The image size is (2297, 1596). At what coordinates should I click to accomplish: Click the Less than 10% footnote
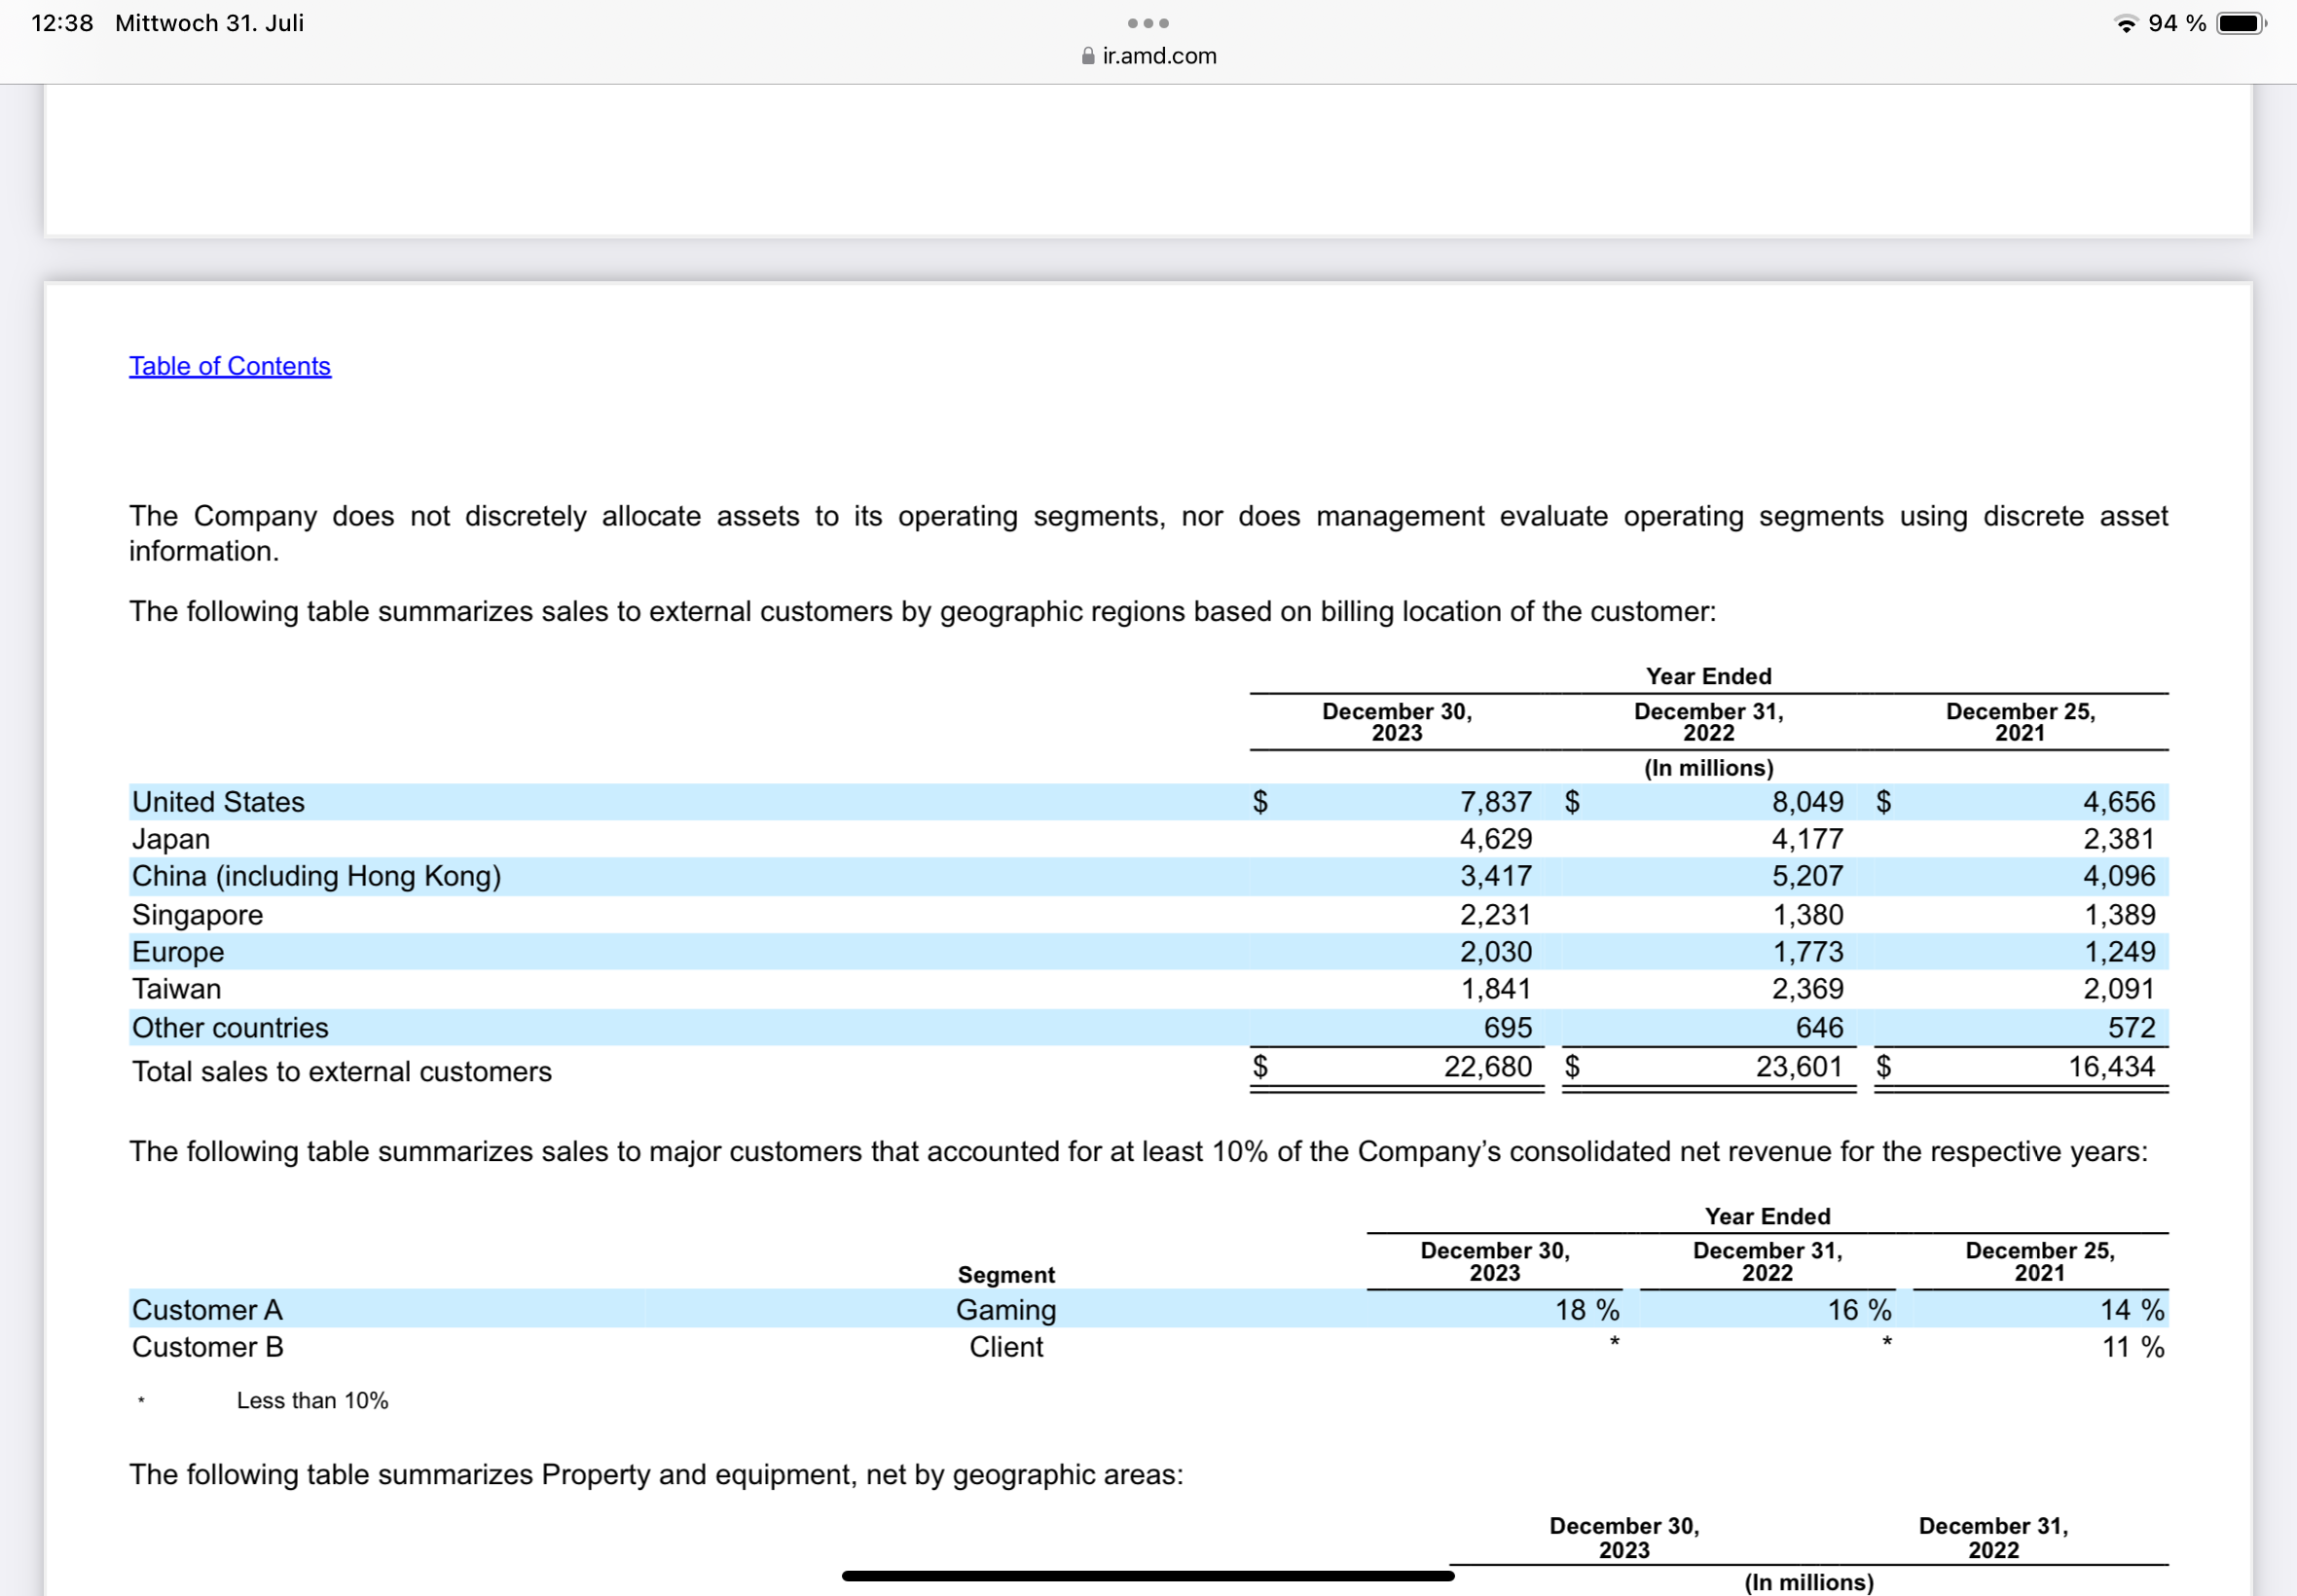tap(312, 1401)
